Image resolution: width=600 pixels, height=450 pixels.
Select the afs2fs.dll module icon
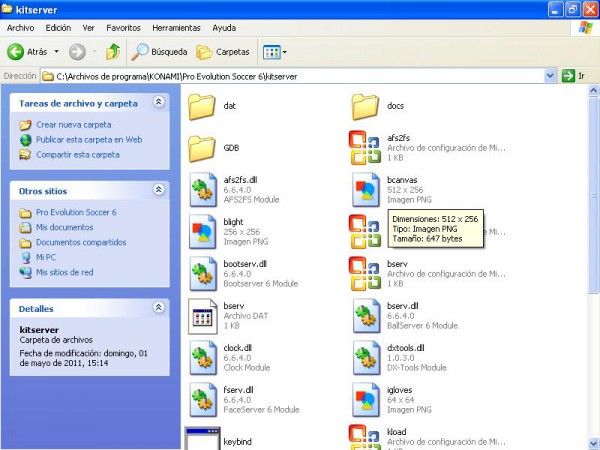pos(203,189)
